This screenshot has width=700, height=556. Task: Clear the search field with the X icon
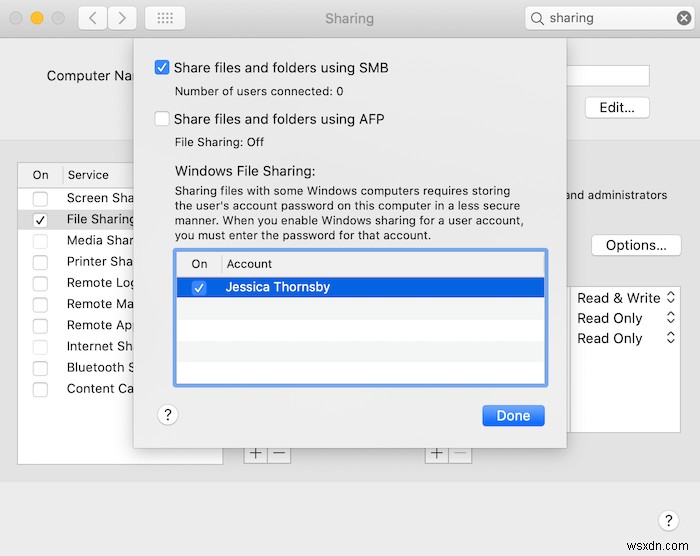point(683,18)
